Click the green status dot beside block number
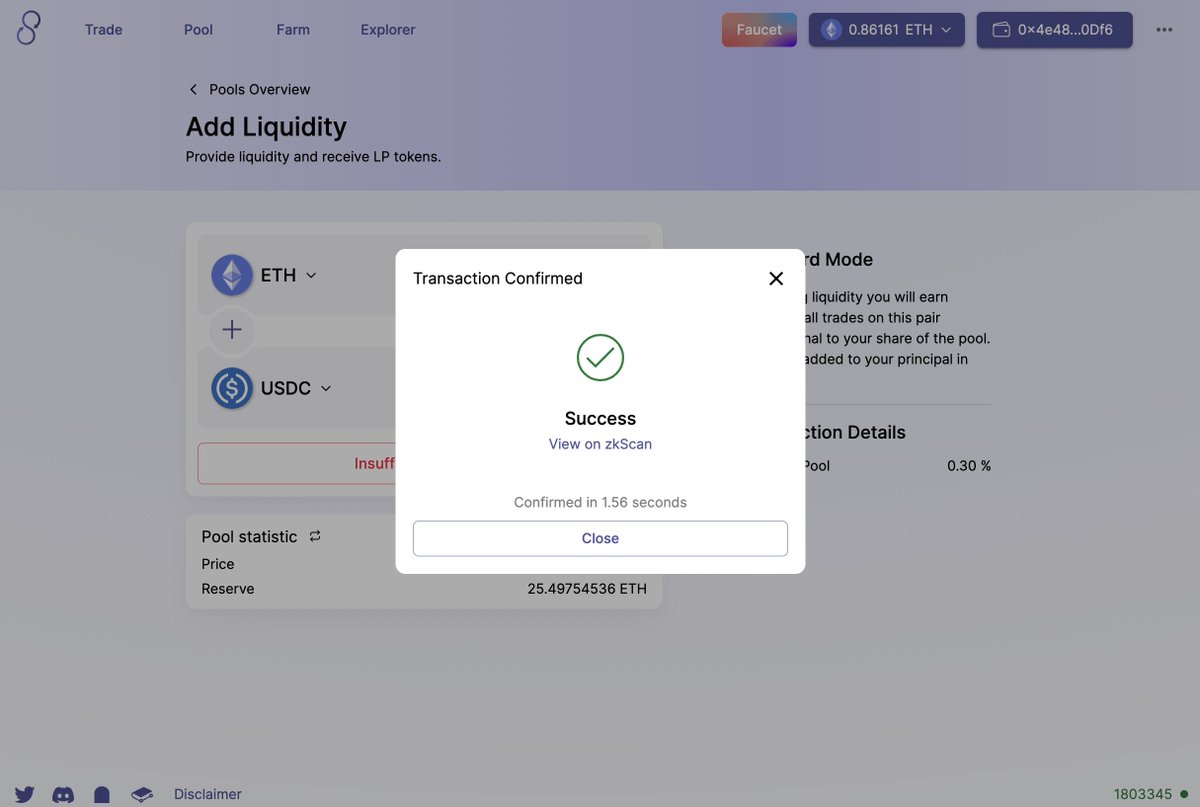 pyautogui.click(x=1184, y=794)
